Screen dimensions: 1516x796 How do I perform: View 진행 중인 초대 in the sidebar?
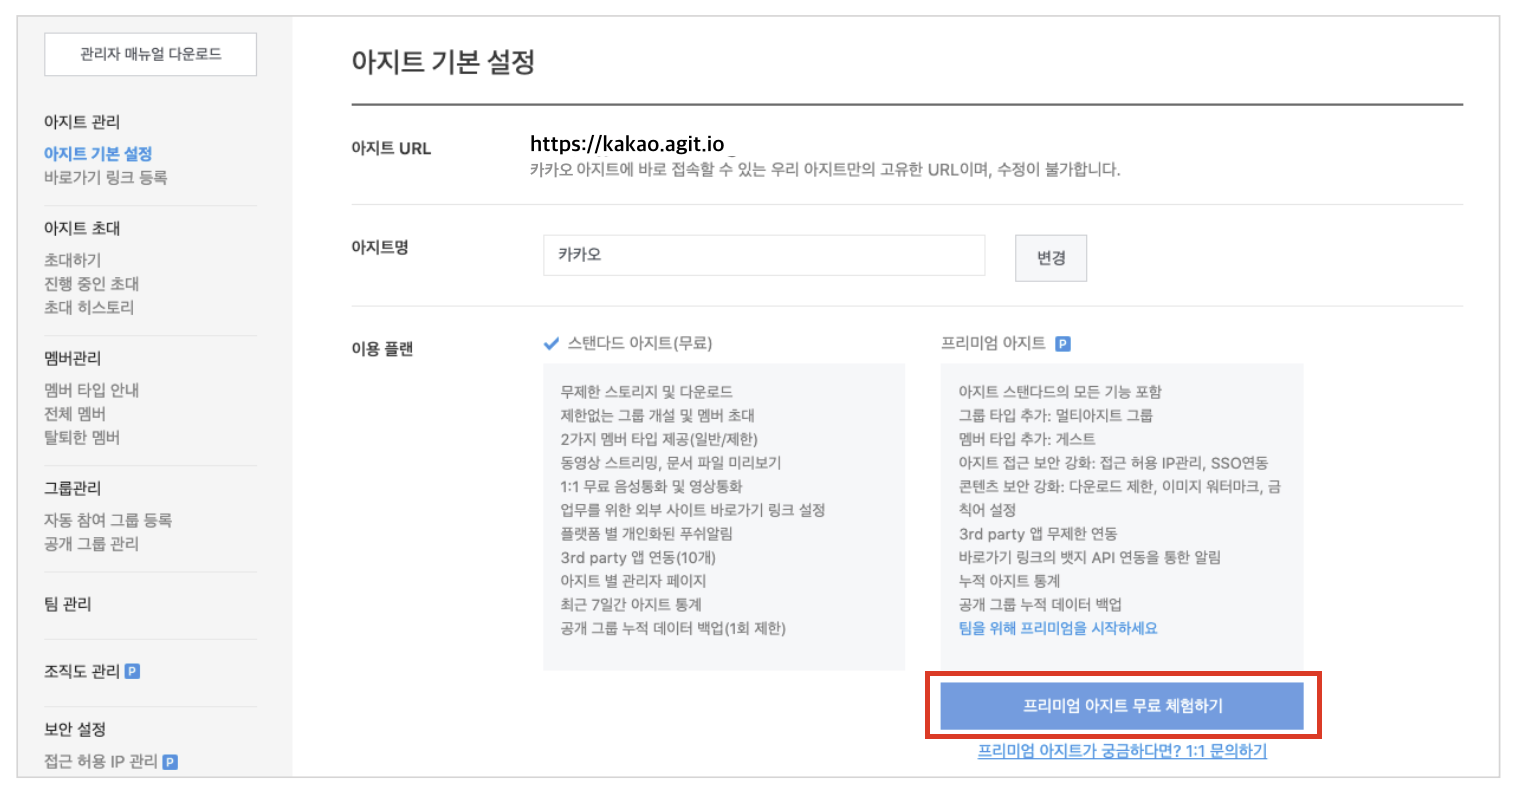(x=91, y=284)
